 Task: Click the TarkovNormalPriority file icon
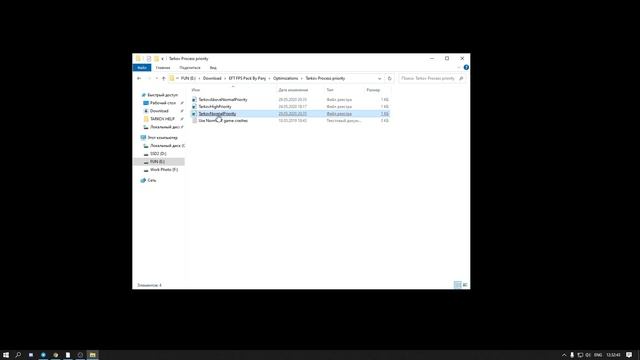(194, 114)
